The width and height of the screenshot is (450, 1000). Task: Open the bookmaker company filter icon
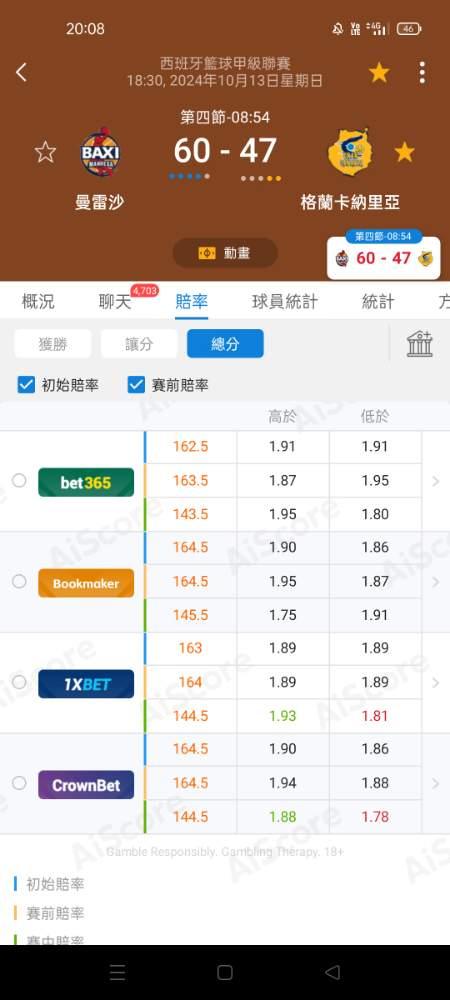click(420, 344)
